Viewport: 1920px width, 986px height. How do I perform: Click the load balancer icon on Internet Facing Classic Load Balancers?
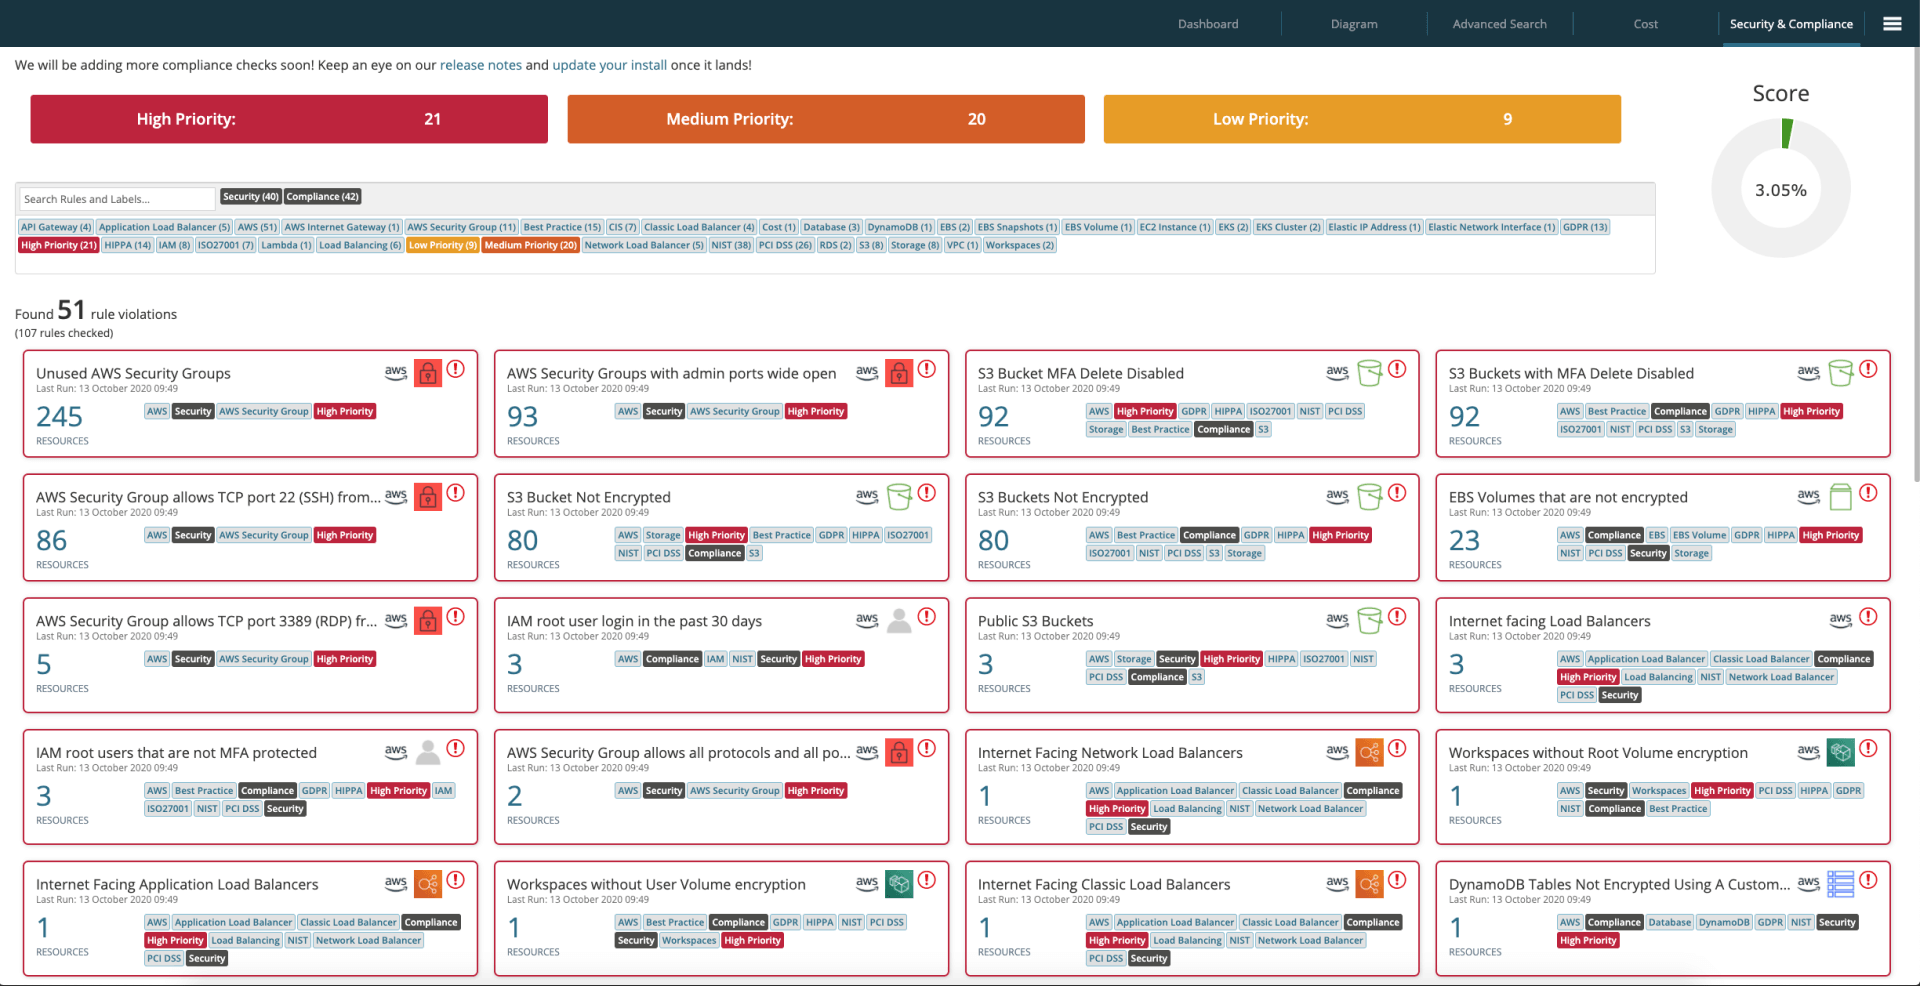click(1370, 884)
